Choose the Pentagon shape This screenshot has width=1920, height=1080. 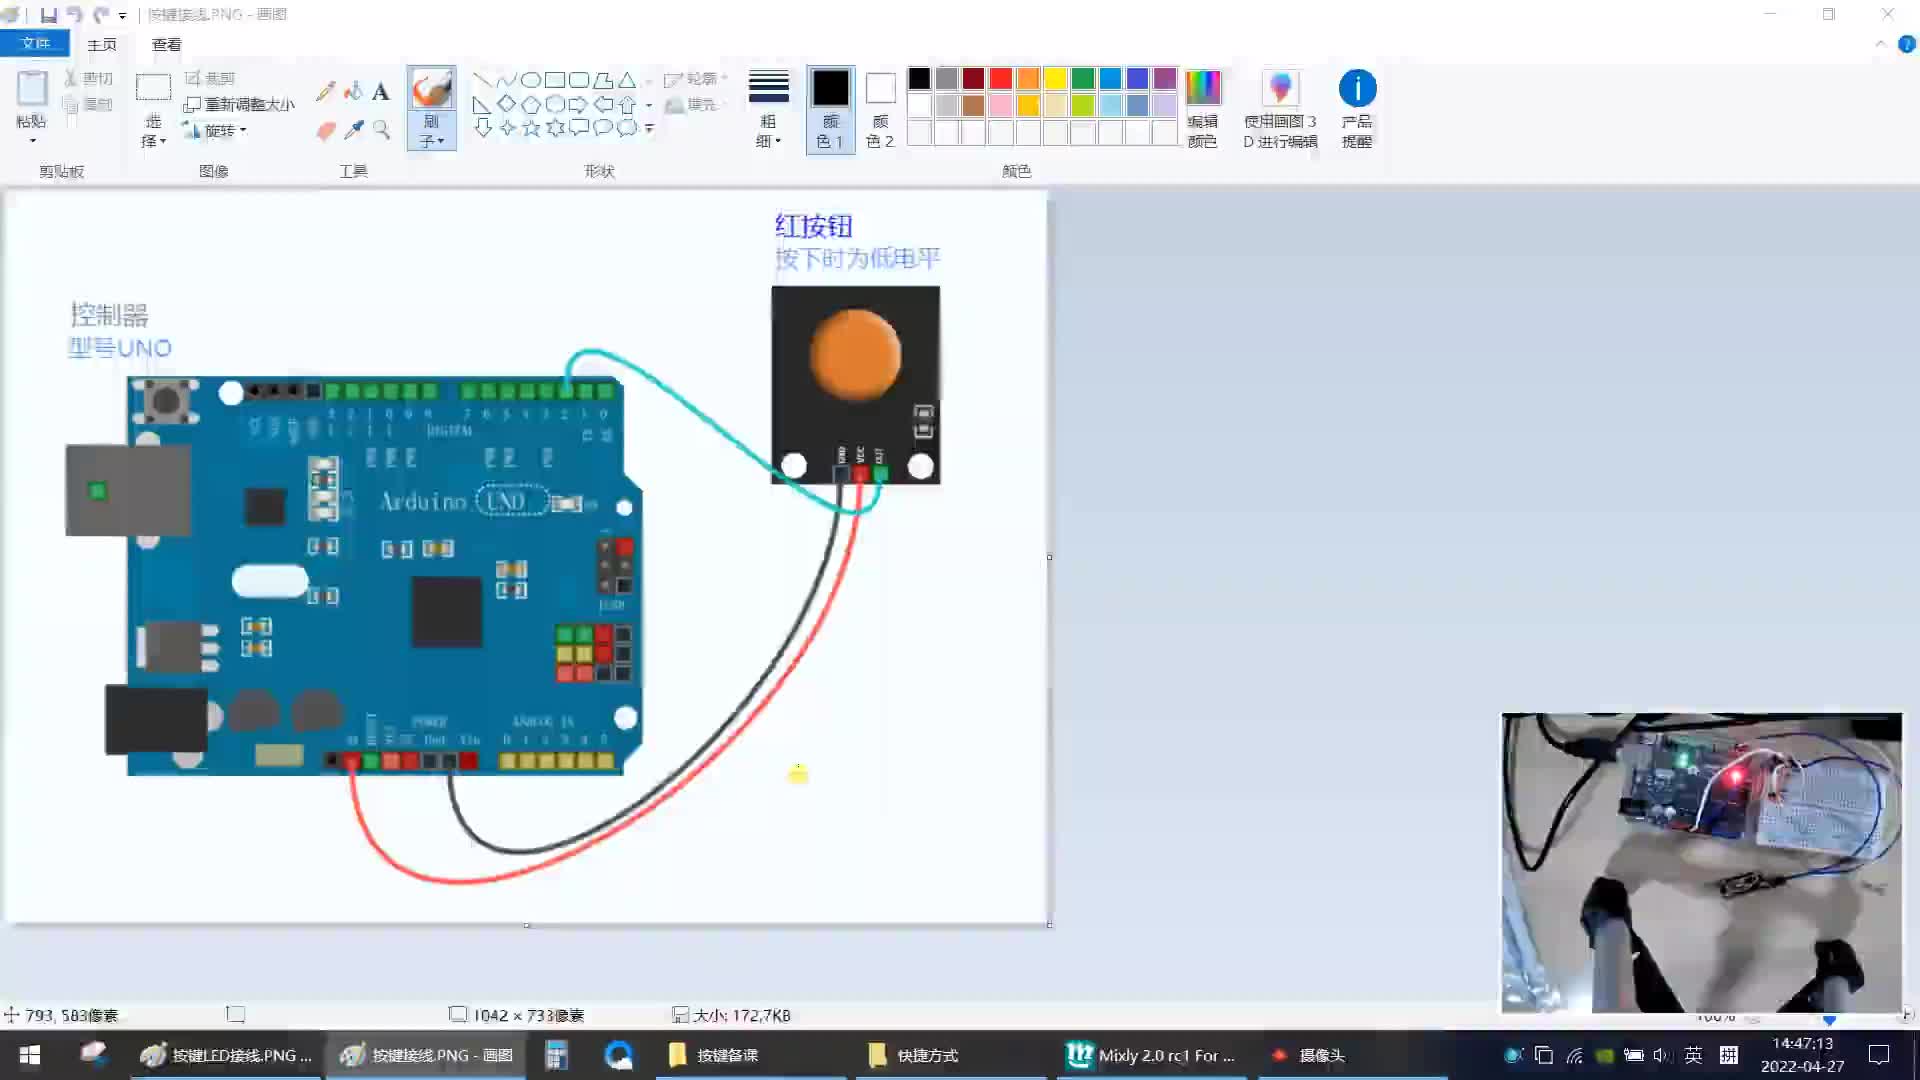531,104
